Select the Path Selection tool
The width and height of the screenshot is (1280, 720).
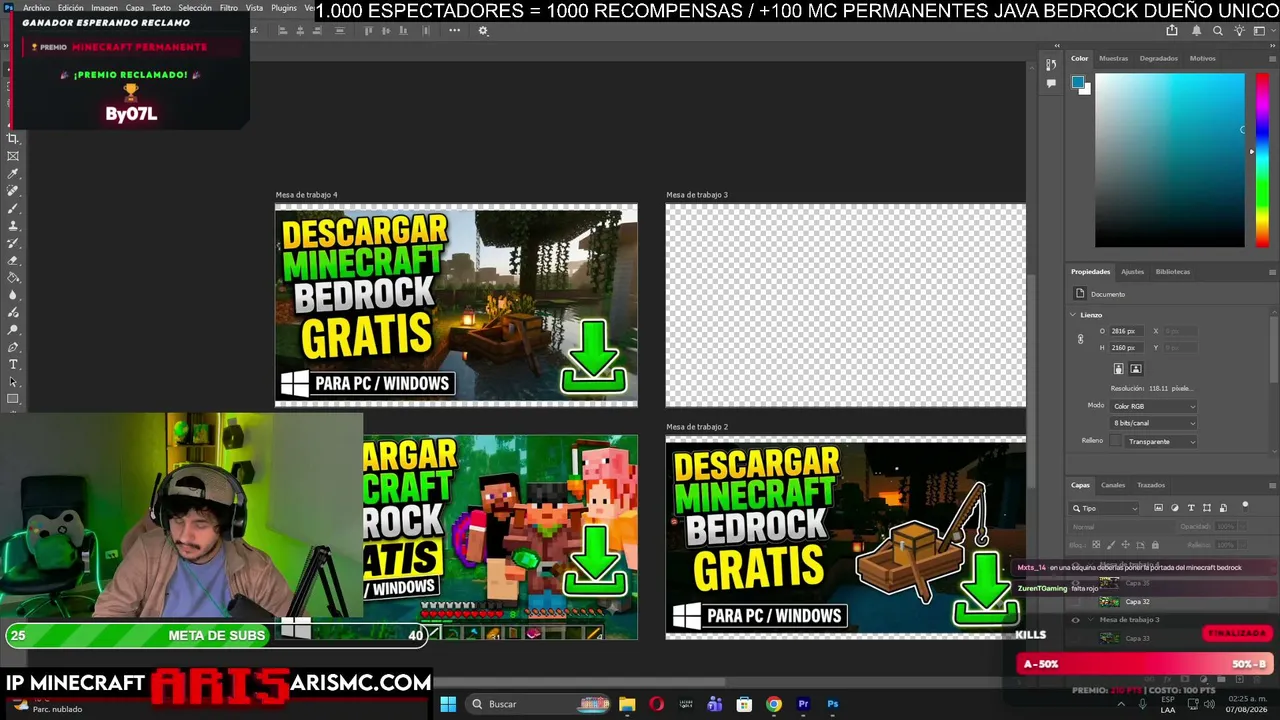[13, 382]
